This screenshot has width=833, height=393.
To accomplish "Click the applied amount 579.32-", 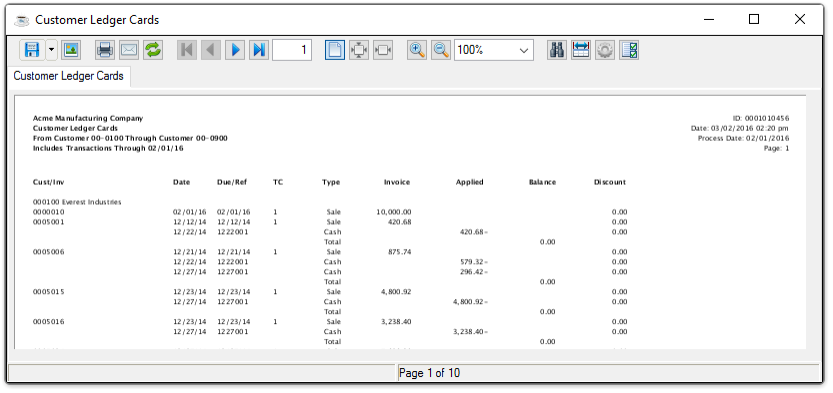I will click(x=474, y=262).
